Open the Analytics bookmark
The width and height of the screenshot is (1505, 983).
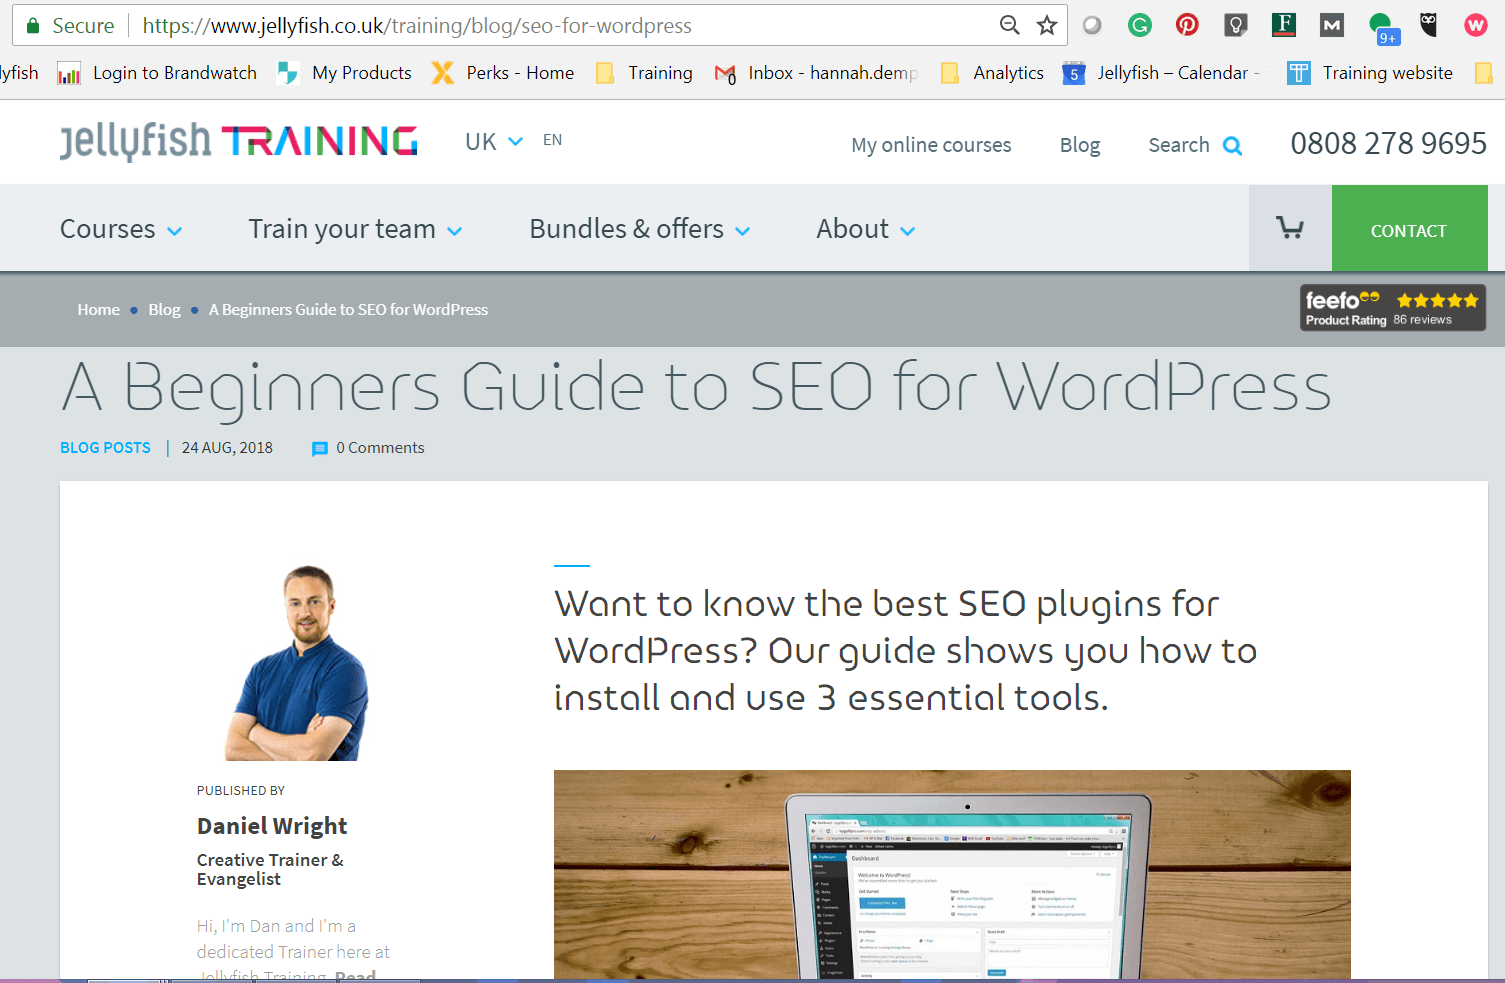pos(1008,73)
